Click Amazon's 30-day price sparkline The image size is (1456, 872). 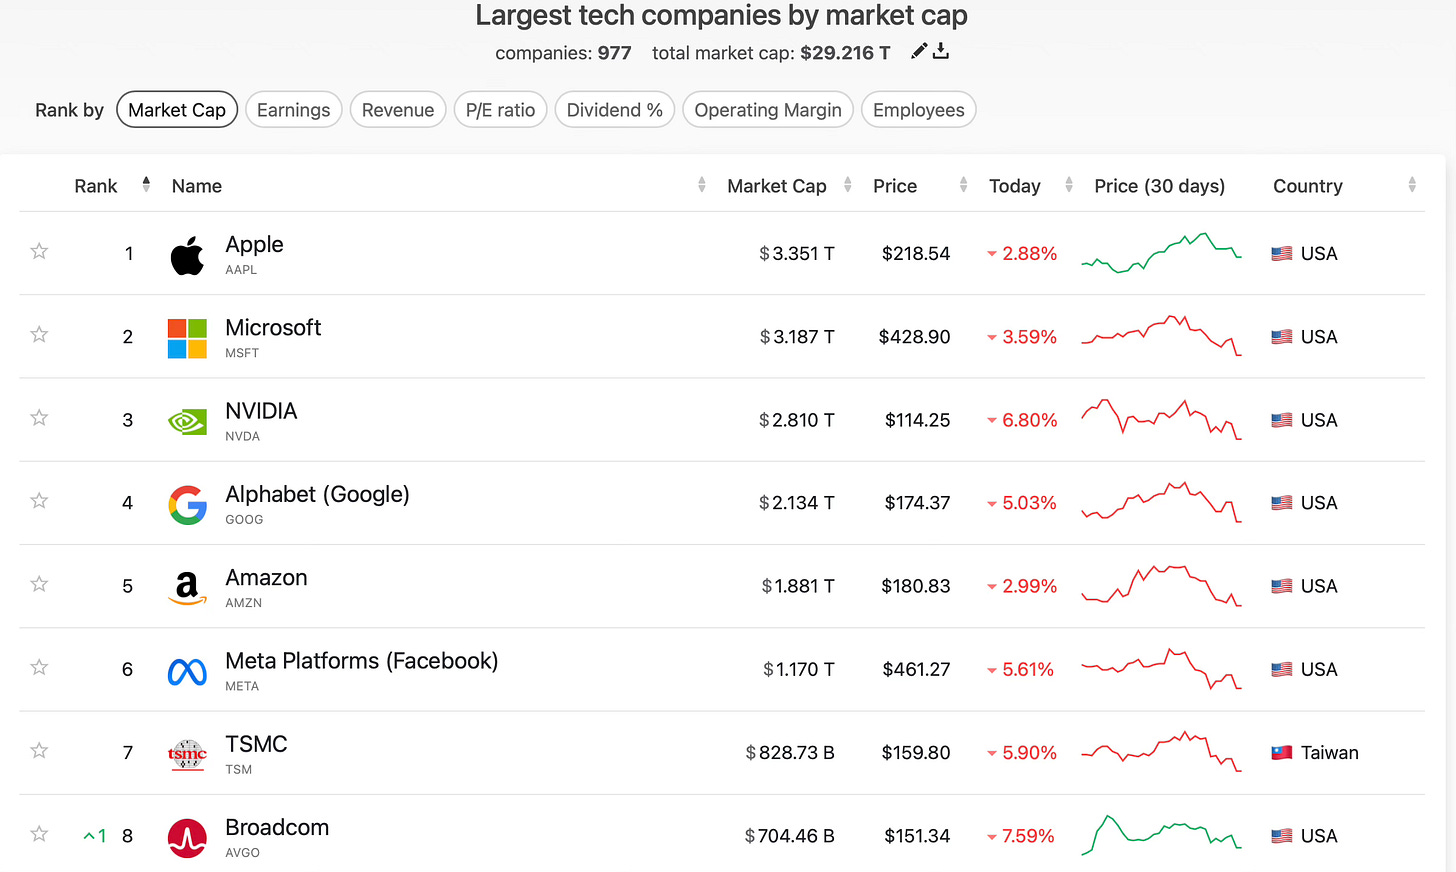(1161, 586)
